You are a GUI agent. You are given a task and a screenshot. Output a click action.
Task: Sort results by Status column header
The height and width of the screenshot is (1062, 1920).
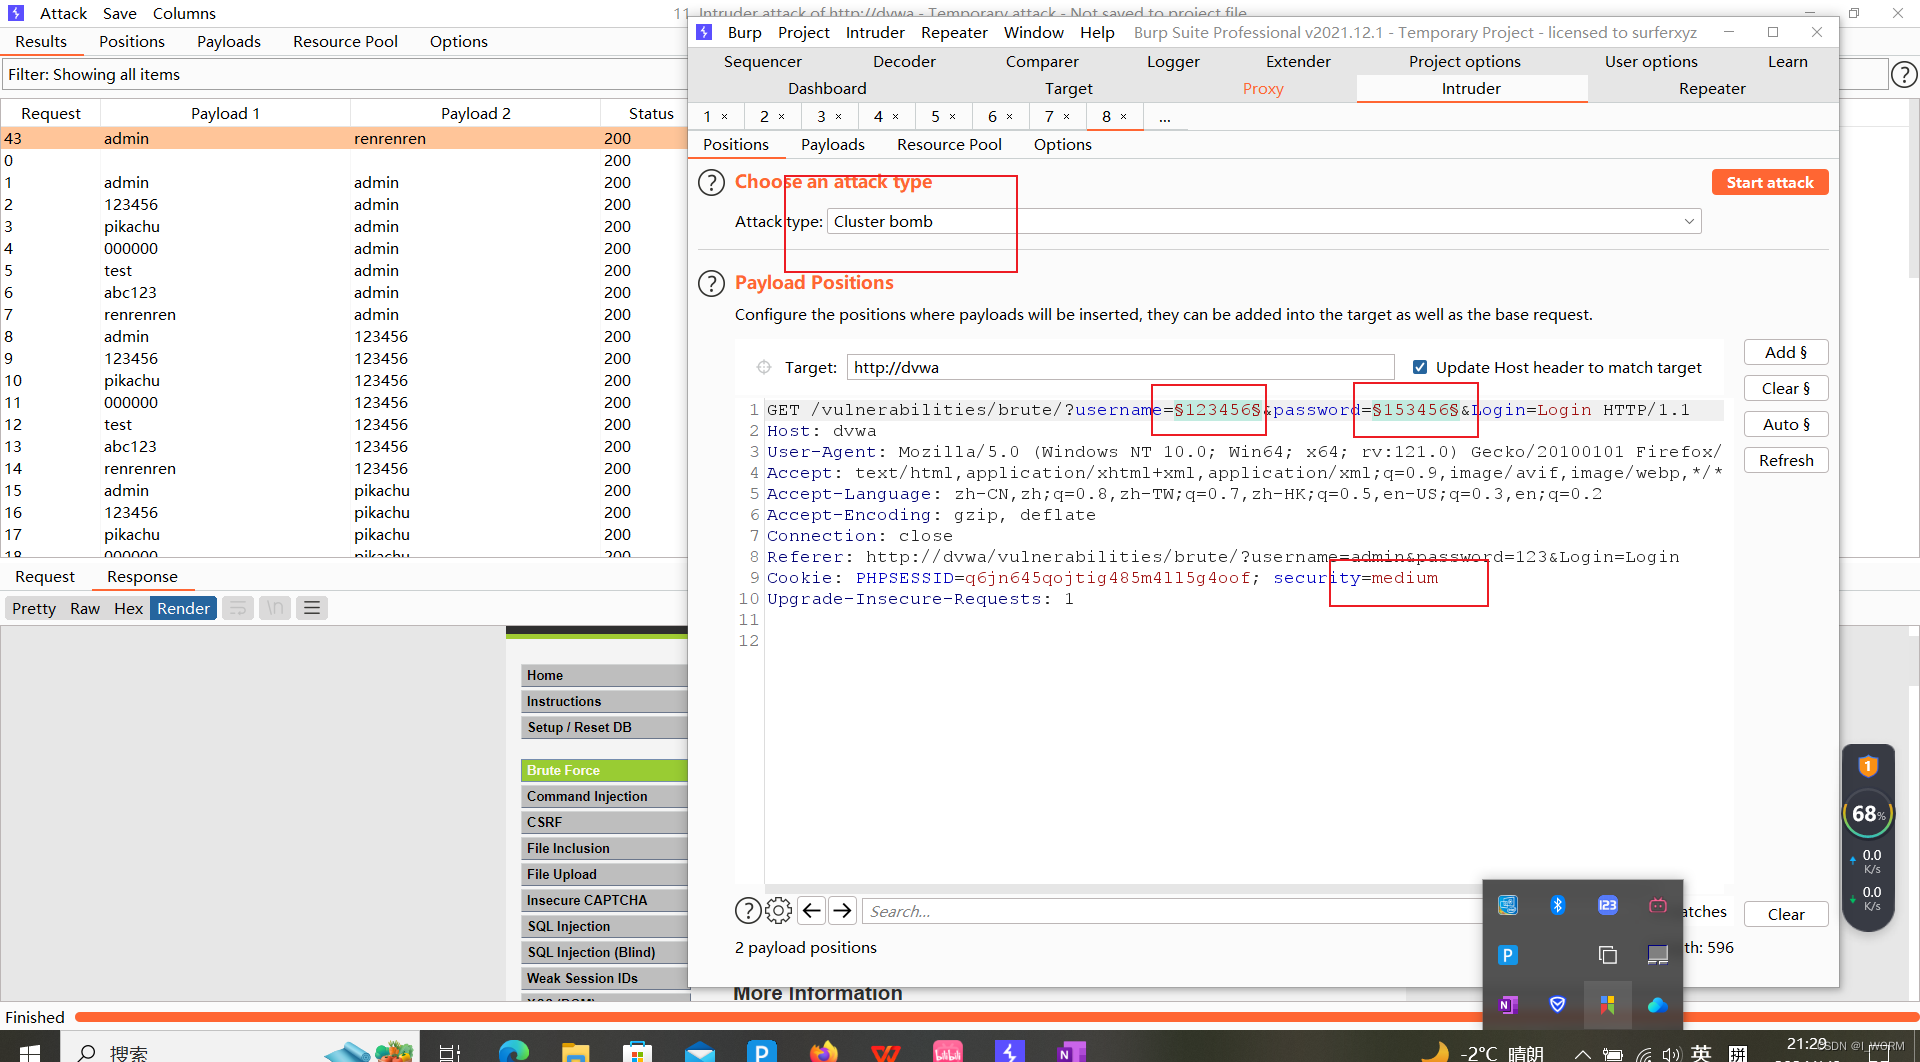point(651,113)
